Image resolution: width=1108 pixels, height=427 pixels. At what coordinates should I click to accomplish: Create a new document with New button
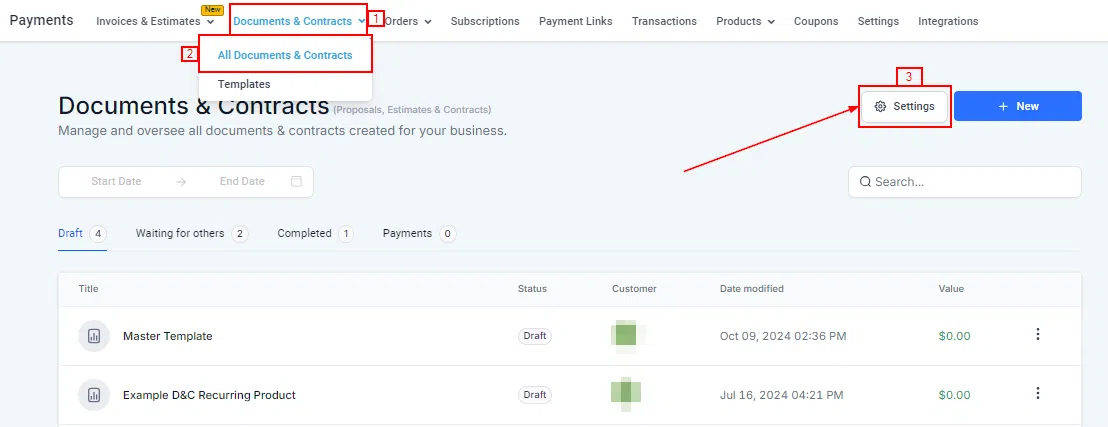[x=1018, y=106]
